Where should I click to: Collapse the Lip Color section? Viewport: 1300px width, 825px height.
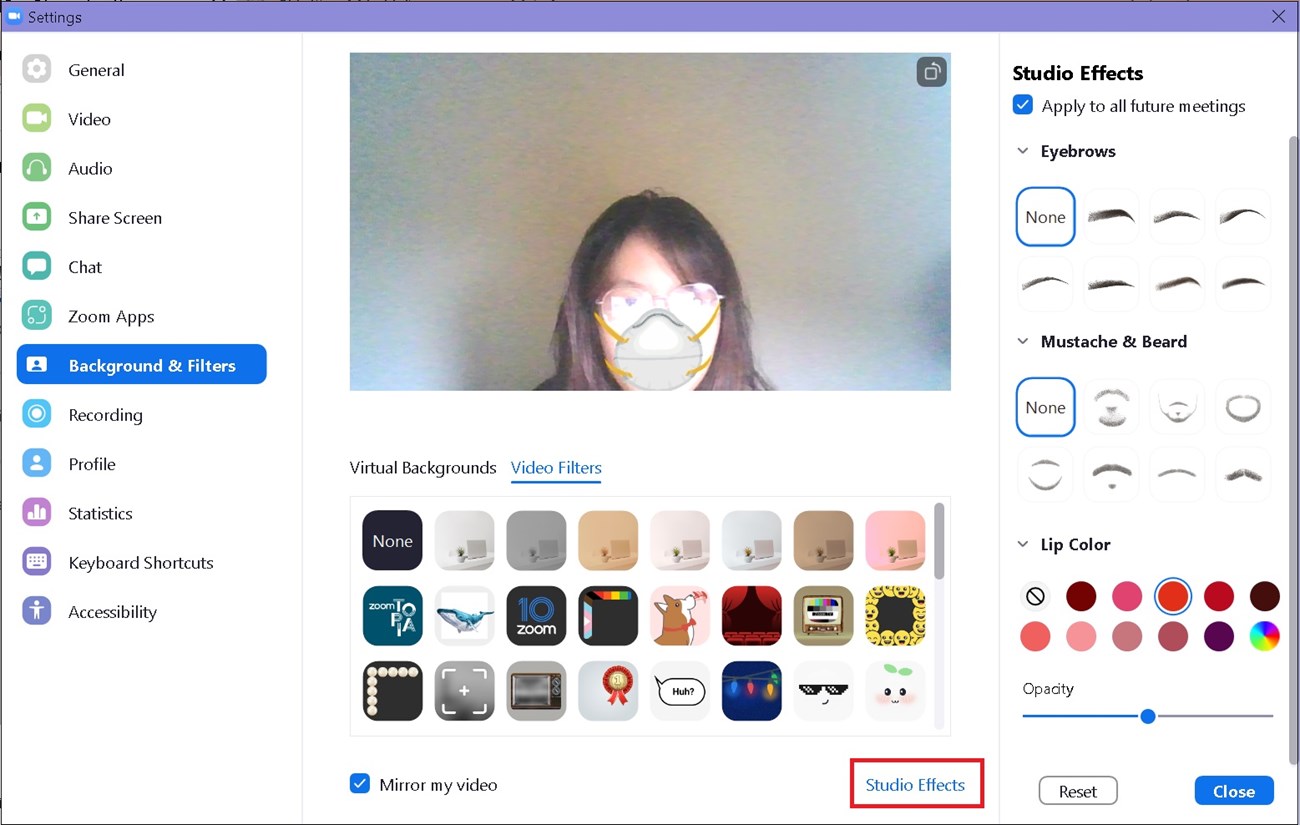[1022, 544]
